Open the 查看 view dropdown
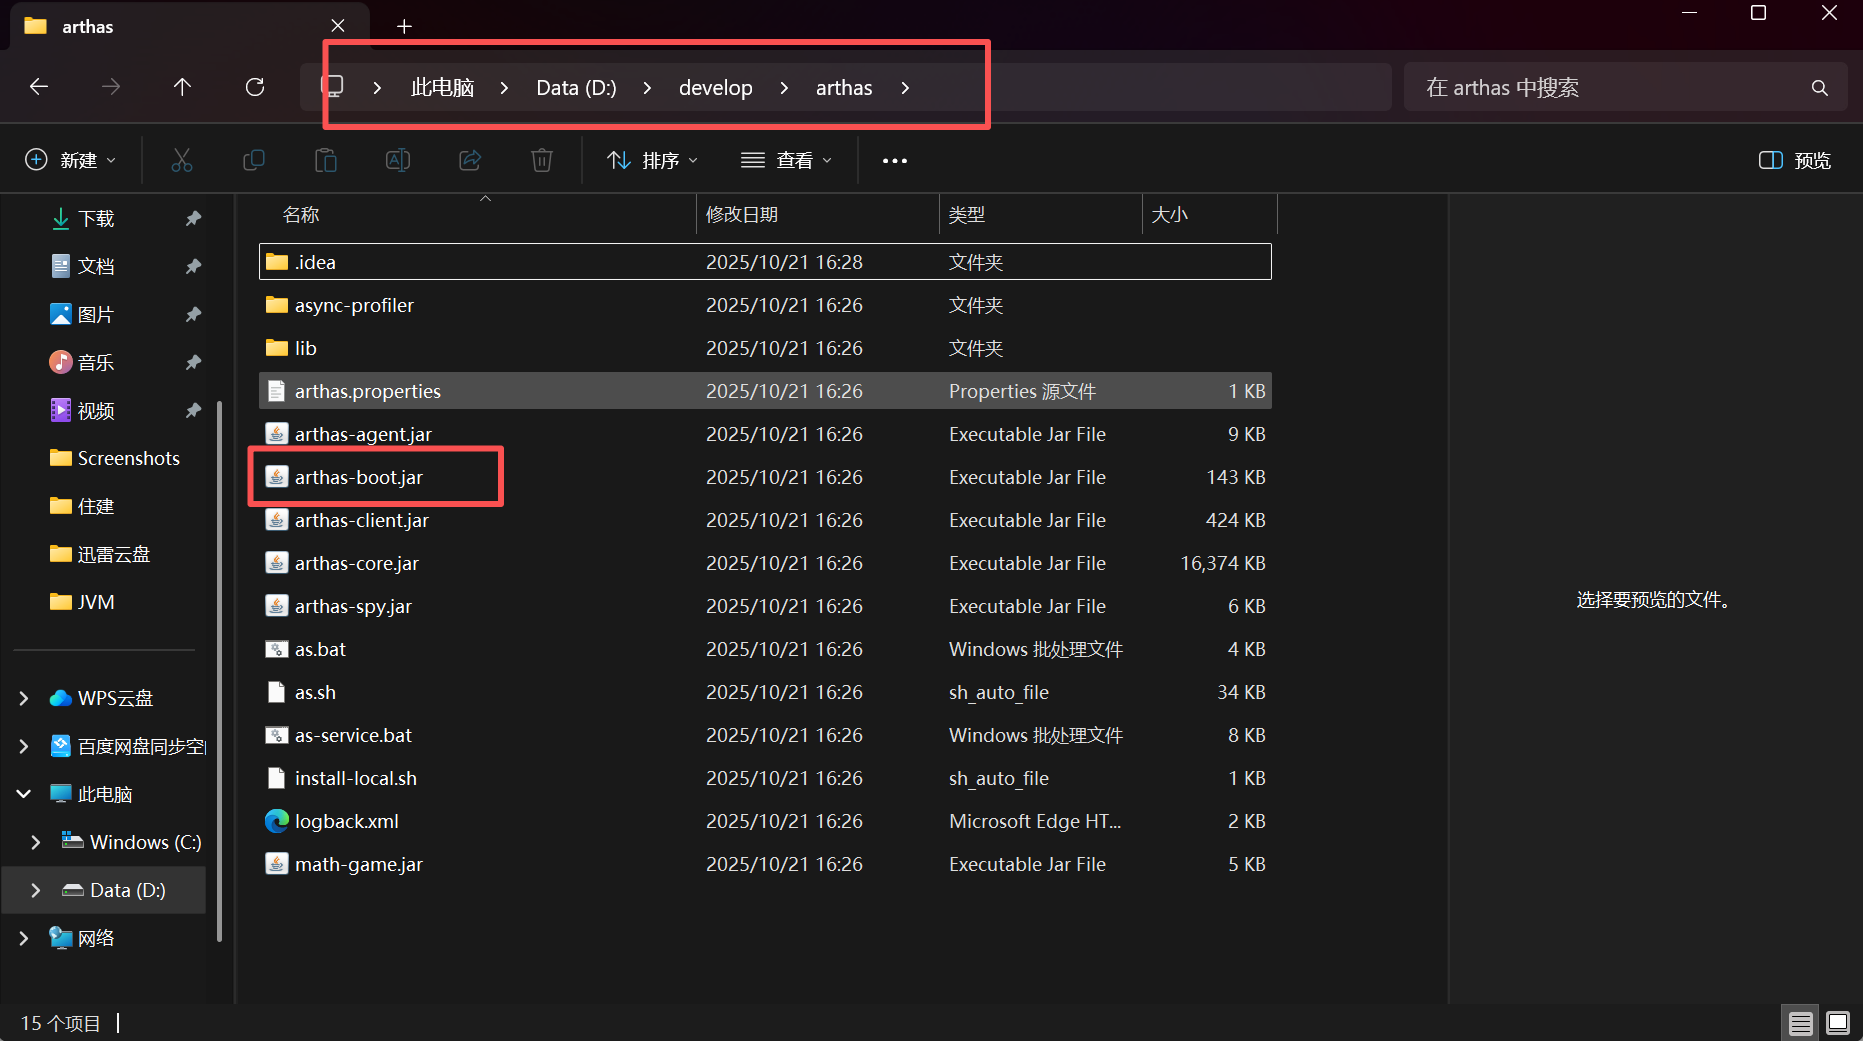Image resolution: width=1863 pixels, height=1041 pixels. 787,161
